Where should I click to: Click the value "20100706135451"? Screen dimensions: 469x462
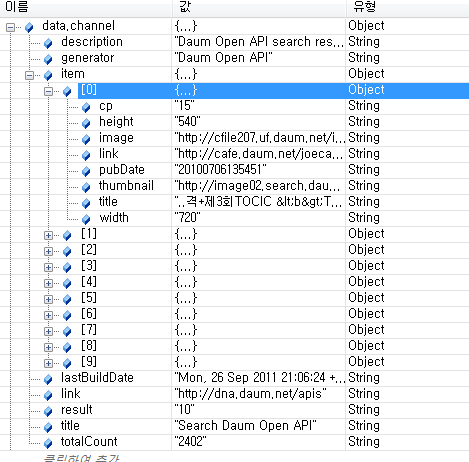coord(220,170)
